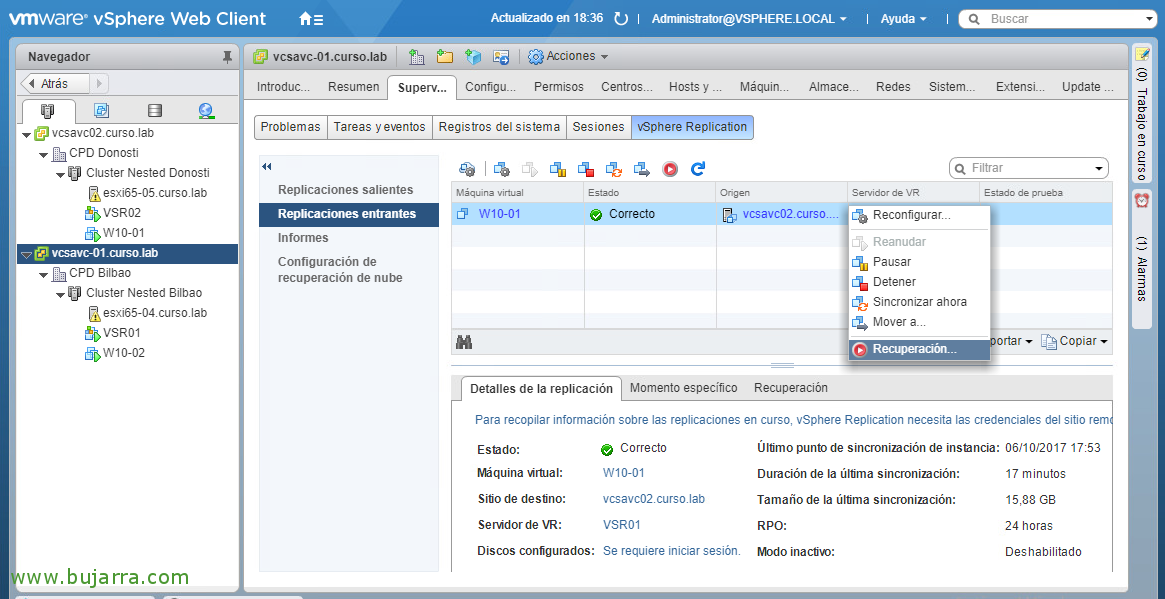Open the Registros del sistema sub-tab
This screenshot has width=1165, height=599.
pos(499,127)
